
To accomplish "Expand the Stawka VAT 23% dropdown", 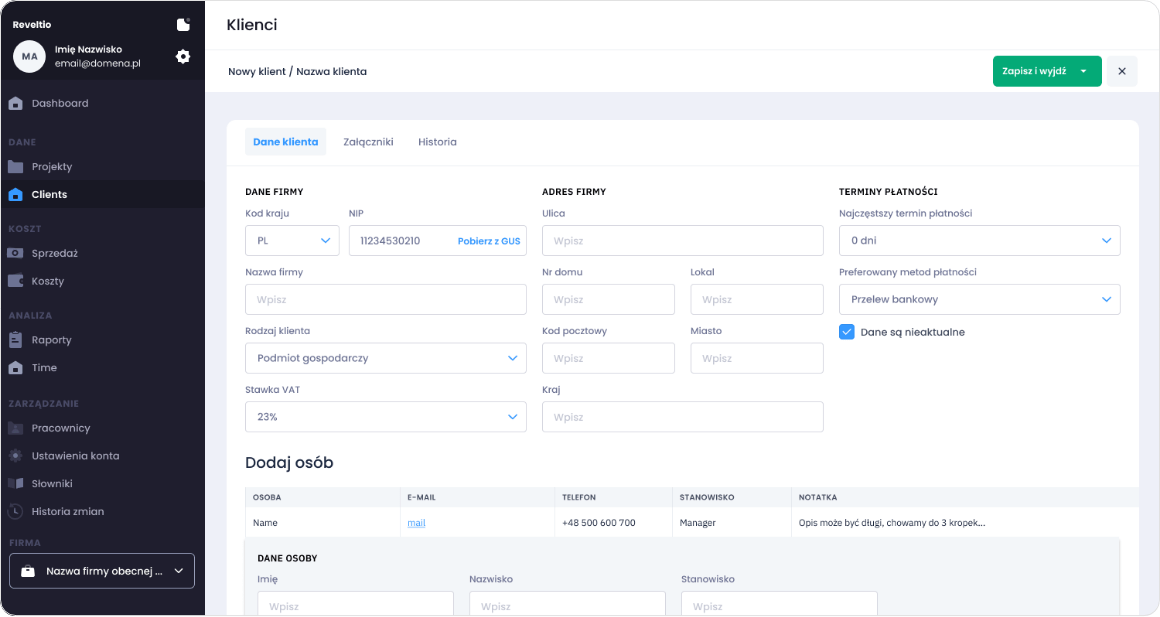I will [385, 417].
